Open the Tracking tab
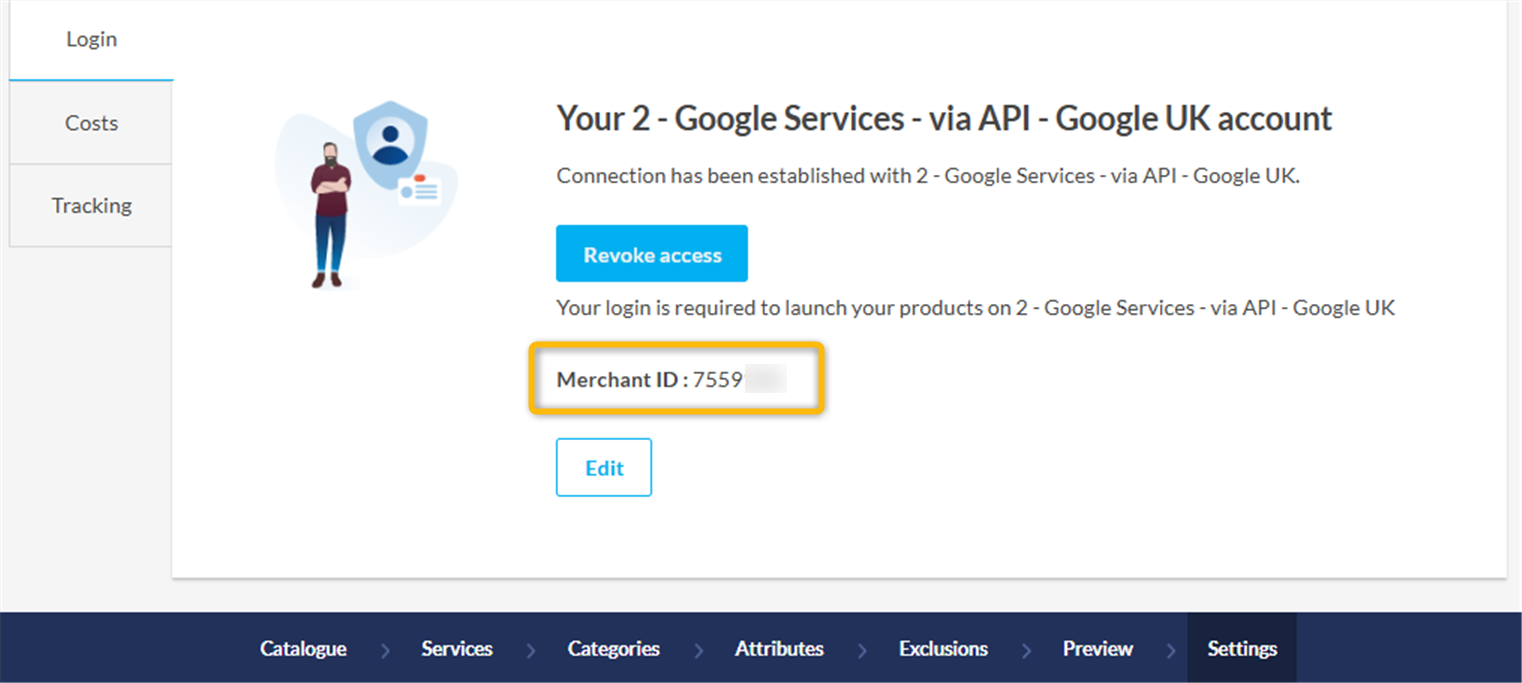Viewport: 1522px width, 683px height. point(91,205)
